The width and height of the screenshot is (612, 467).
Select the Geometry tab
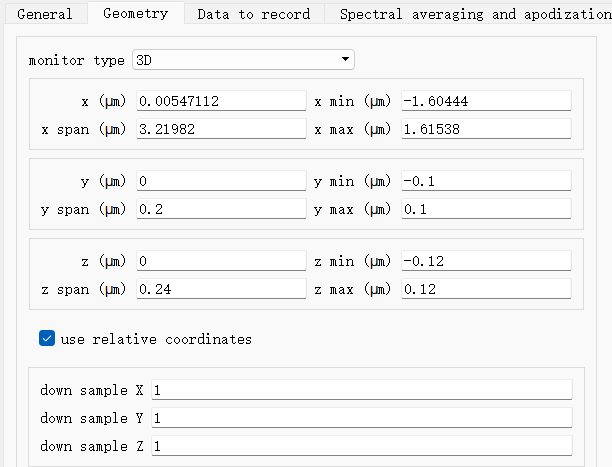[x=136, y=13]
